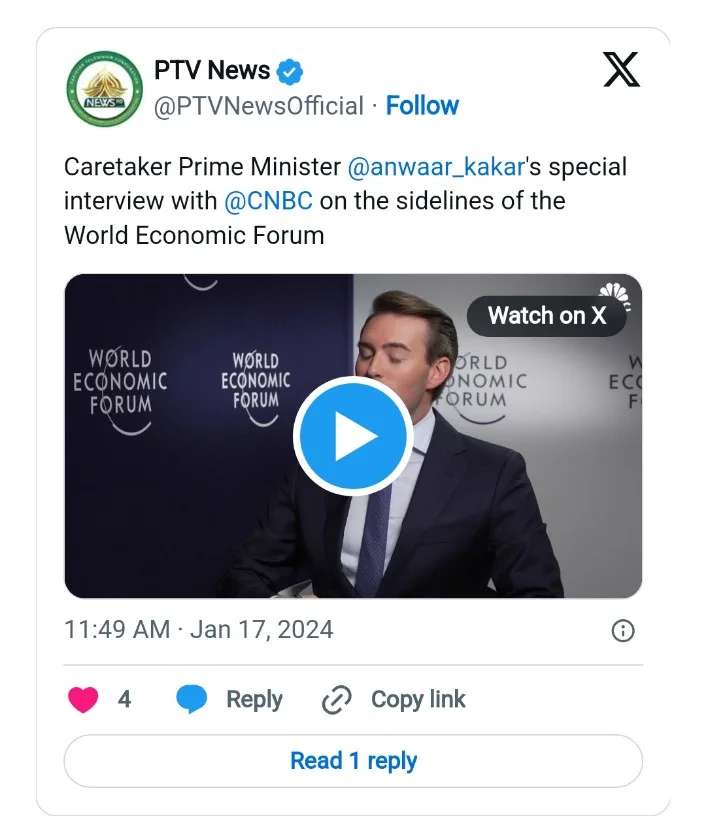The width and height of the screenshot is (706, 832).
Task: Open the @CNBC mention link
Action: 268,201
